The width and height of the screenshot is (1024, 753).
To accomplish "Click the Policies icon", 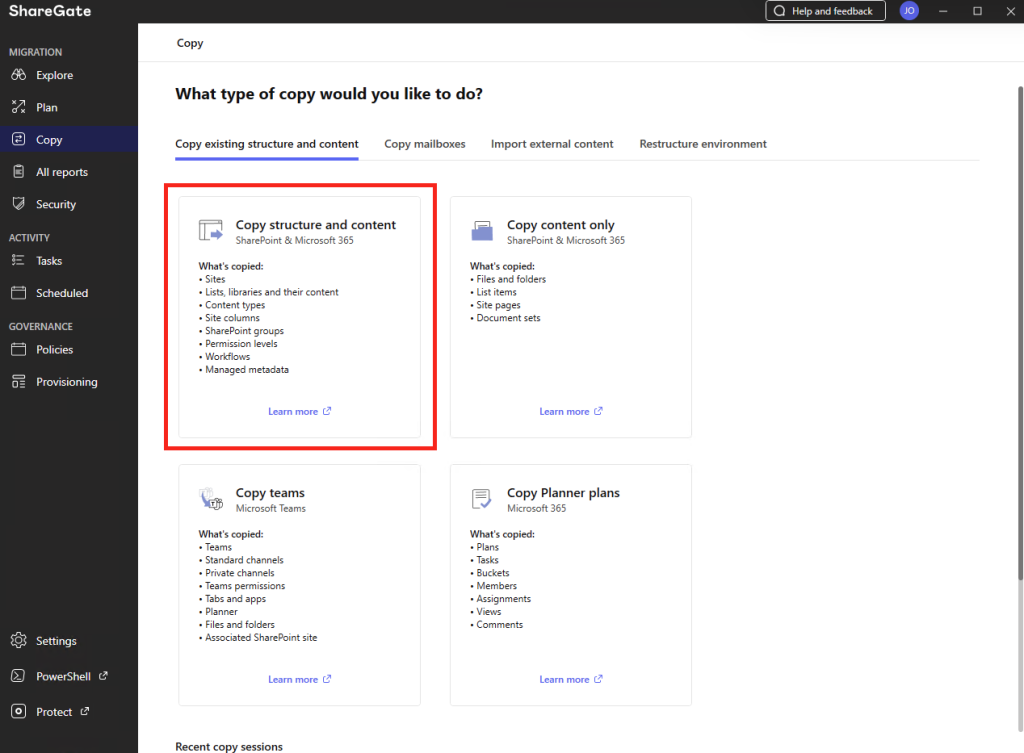I will [x=18, y=349].
